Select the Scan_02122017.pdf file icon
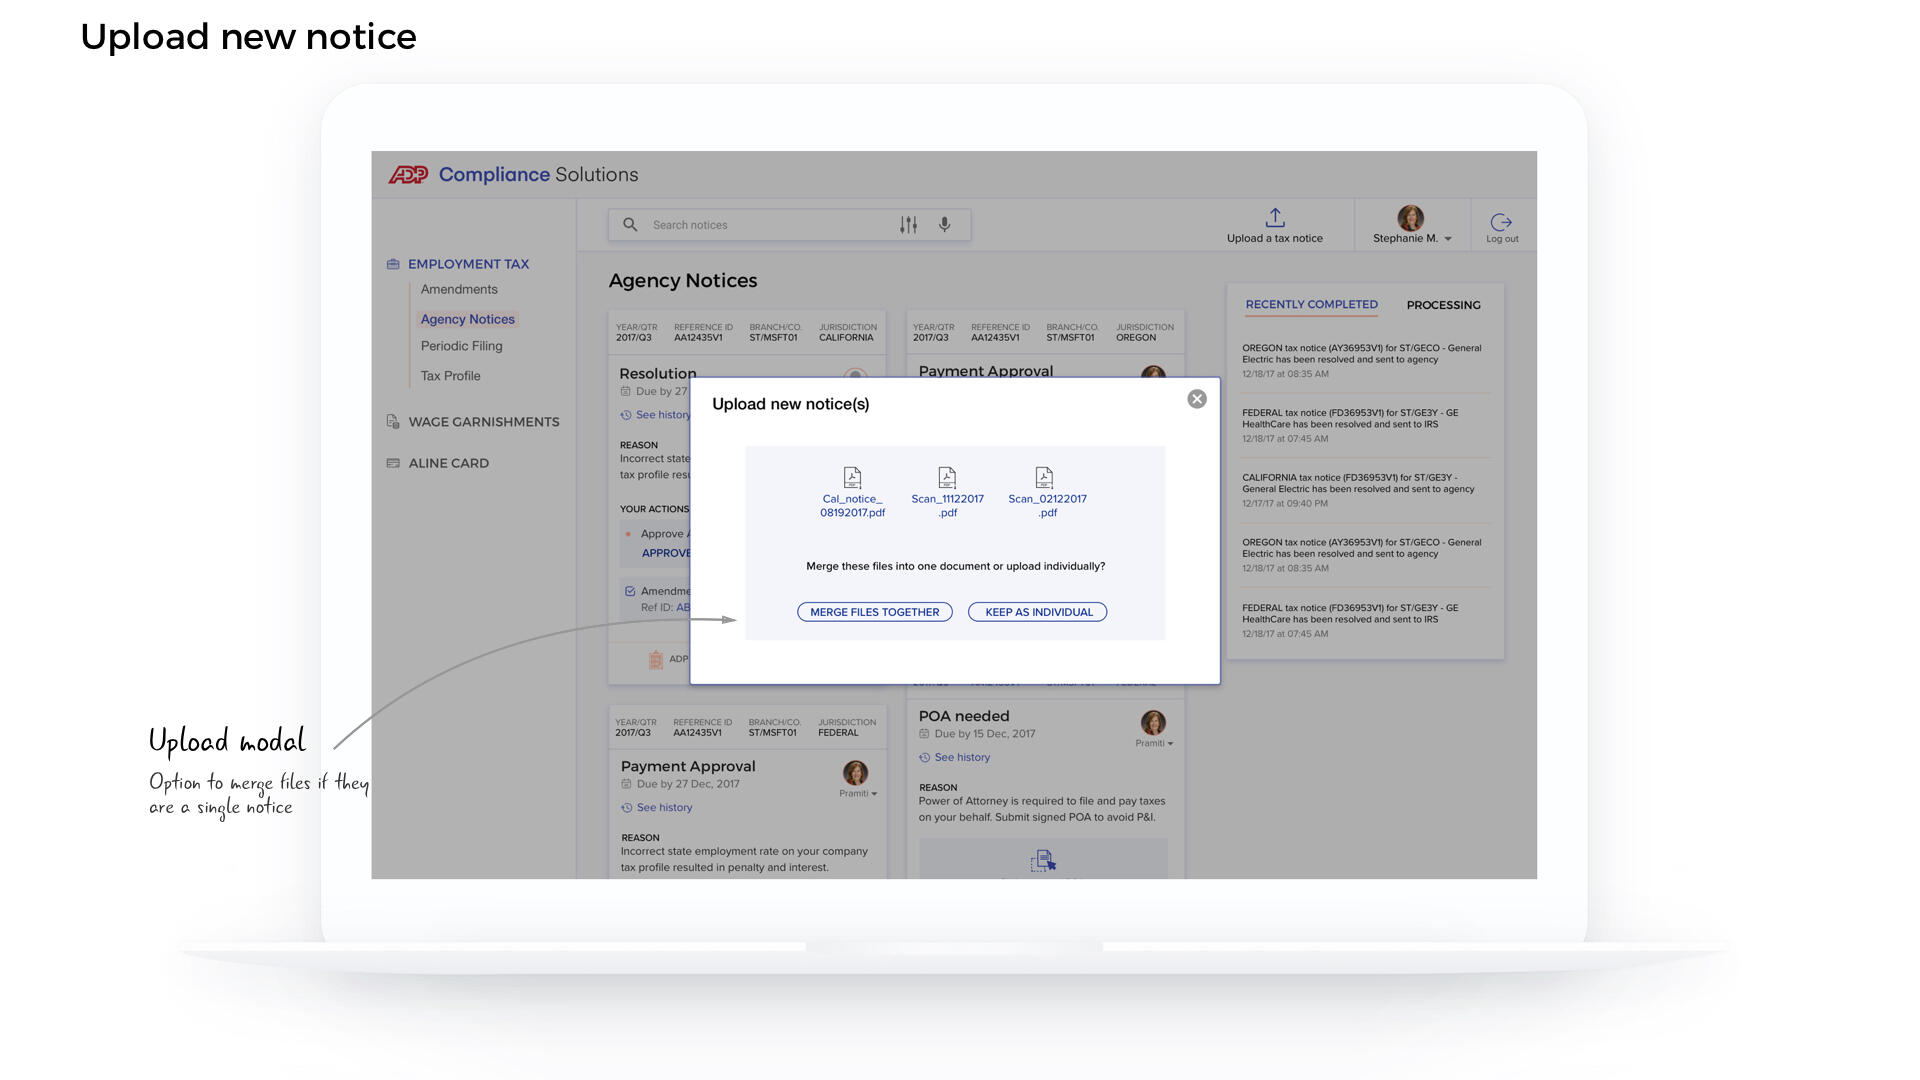This screenshot has width=1920, height=1080. point(1044,478)
